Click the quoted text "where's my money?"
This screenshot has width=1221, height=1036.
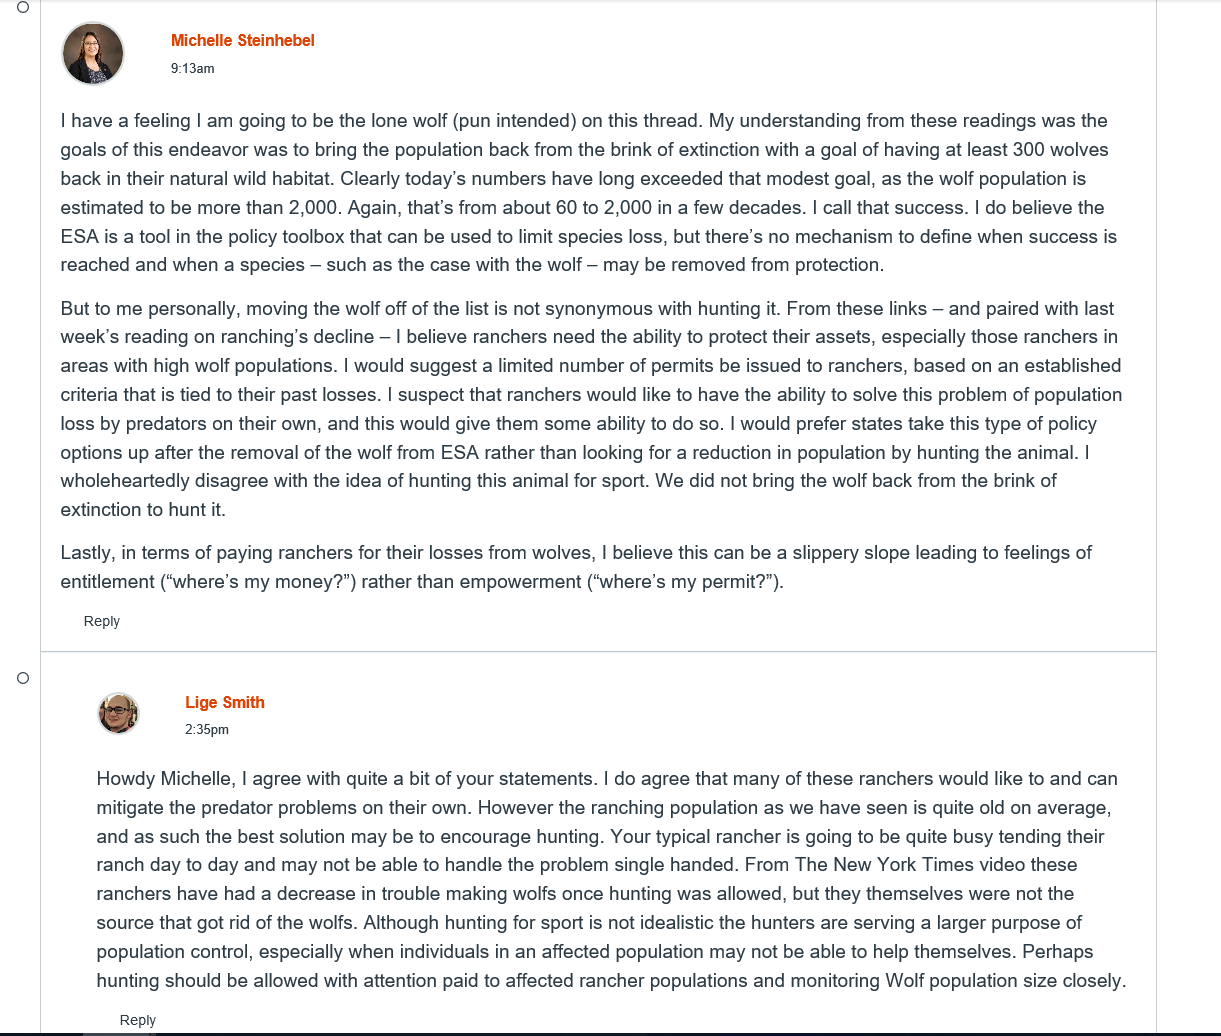[x=259, y=582]
